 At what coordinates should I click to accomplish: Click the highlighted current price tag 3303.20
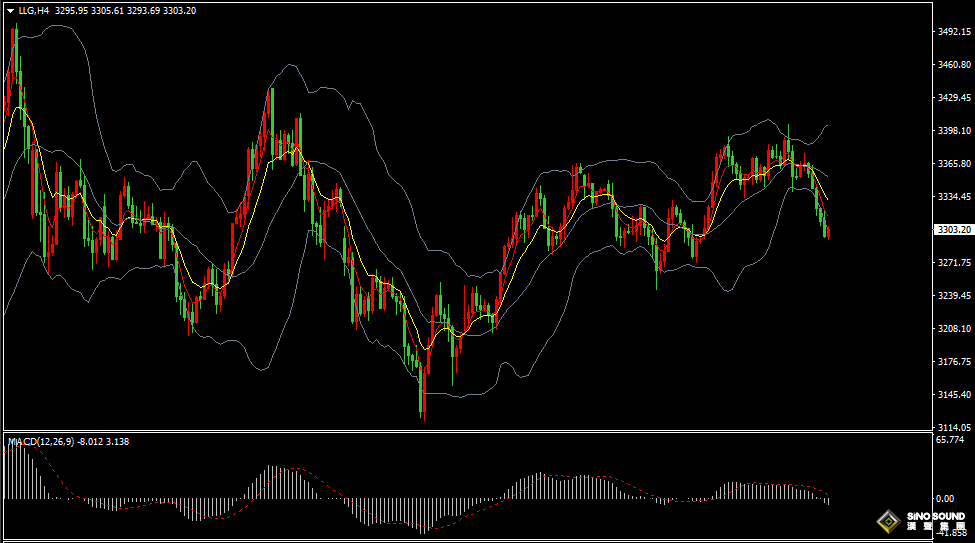coord(952,230)
